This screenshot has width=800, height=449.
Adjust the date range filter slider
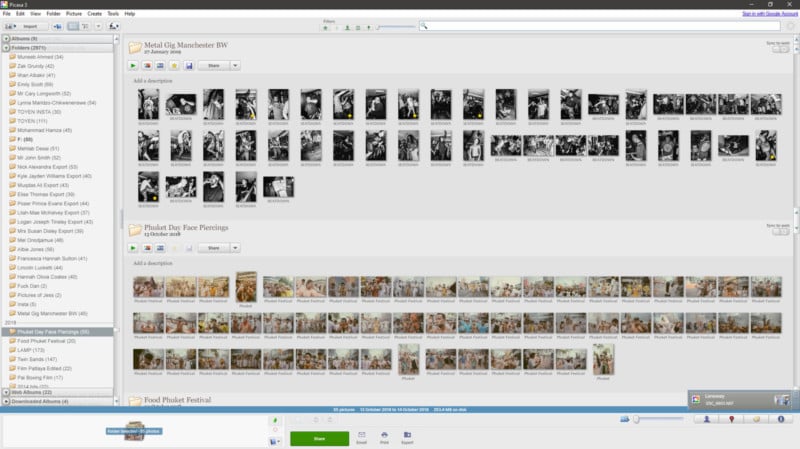pos(396,27)
